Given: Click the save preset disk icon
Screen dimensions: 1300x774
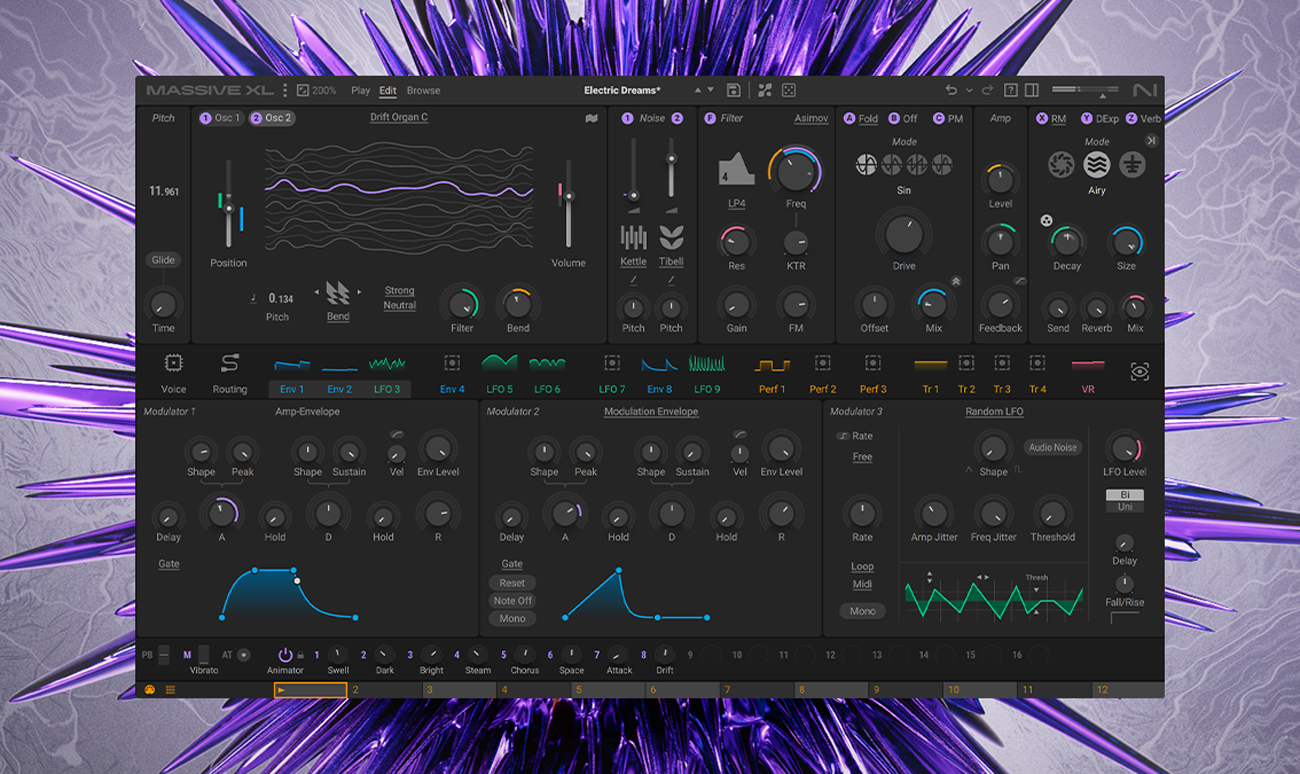Looking at the screenshot, I should point(733,90).
